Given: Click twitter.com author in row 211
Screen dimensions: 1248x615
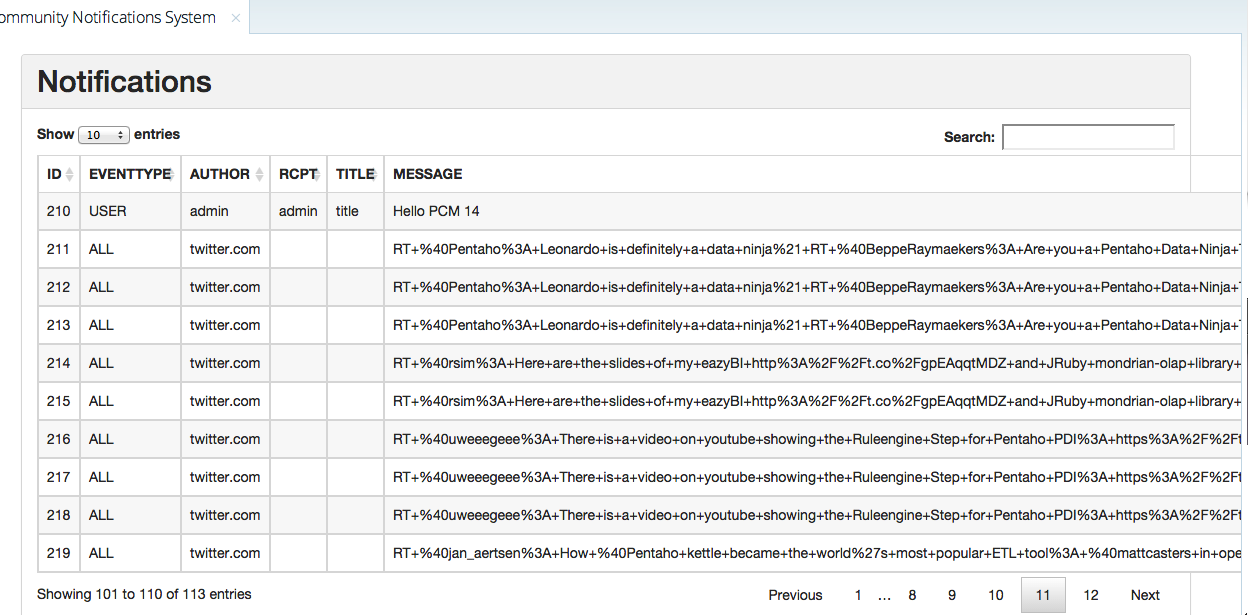Looking at the screenshot, I should click(225, 249).
